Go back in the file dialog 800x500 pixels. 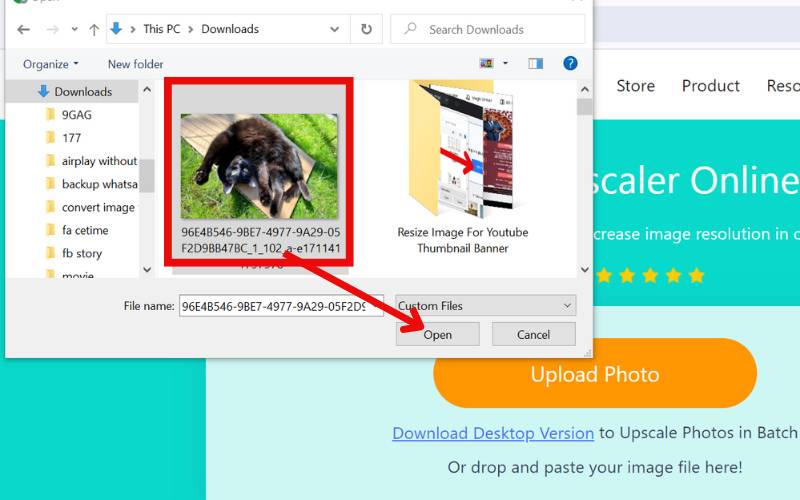tap(23, 30)
